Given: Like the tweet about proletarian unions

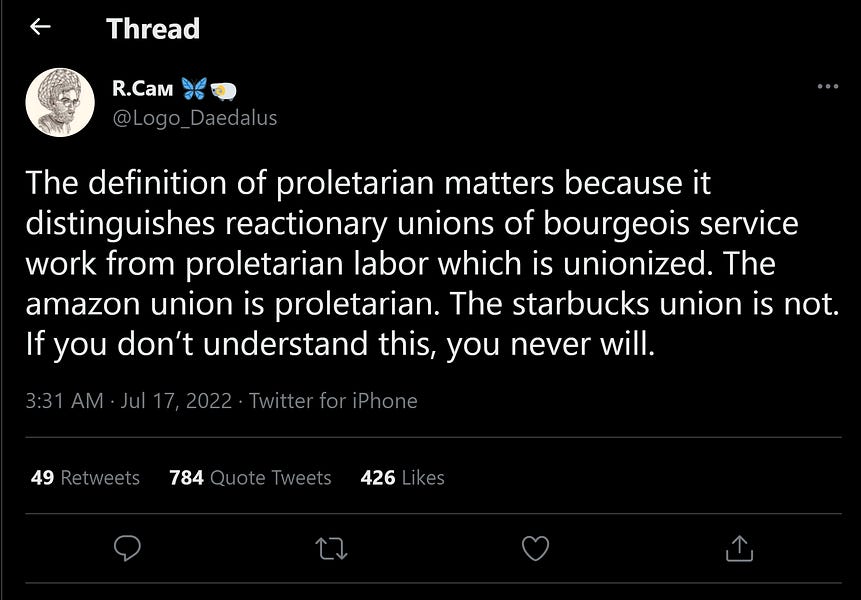Looking at the screenshot, I should pyautogui.click(x=535, y=548).
